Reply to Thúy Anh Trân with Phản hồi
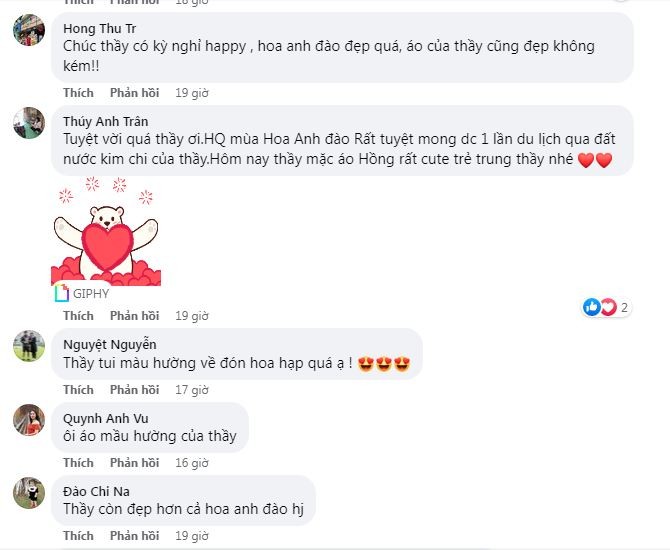 [135, 316]
